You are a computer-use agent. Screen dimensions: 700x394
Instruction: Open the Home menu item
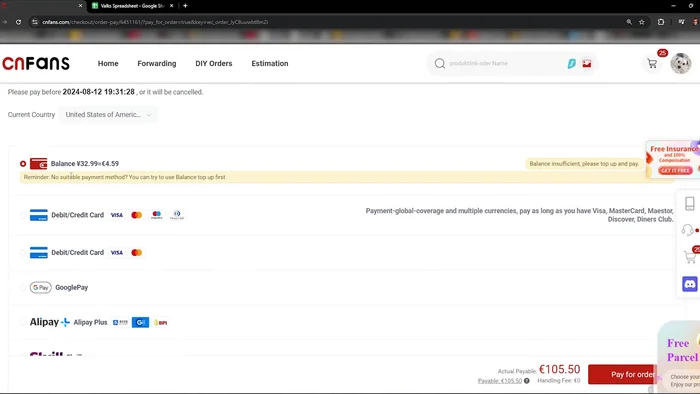(x=108, y=63)
